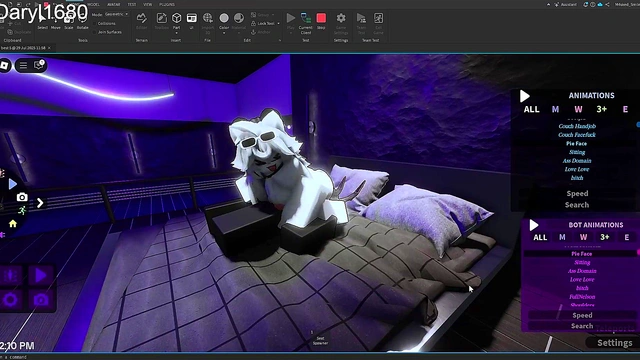This screenshot has width=640, height=360.
Task: Open the Material tool
Action: [239, 21]
